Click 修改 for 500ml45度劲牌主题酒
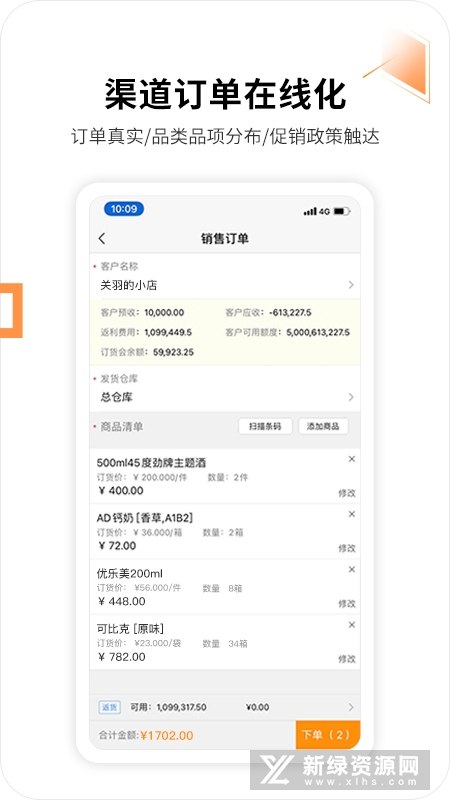Viewport: 450px width, 800px height. point(347,493)
